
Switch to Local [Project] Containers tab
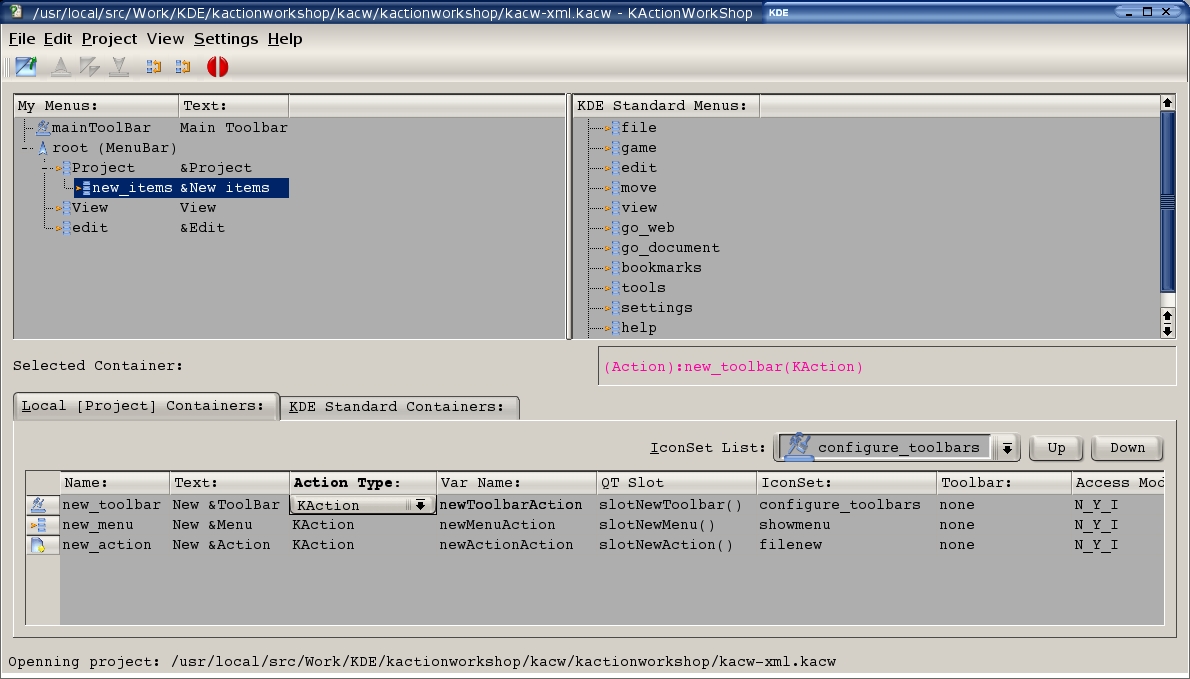tap(146, 406)
